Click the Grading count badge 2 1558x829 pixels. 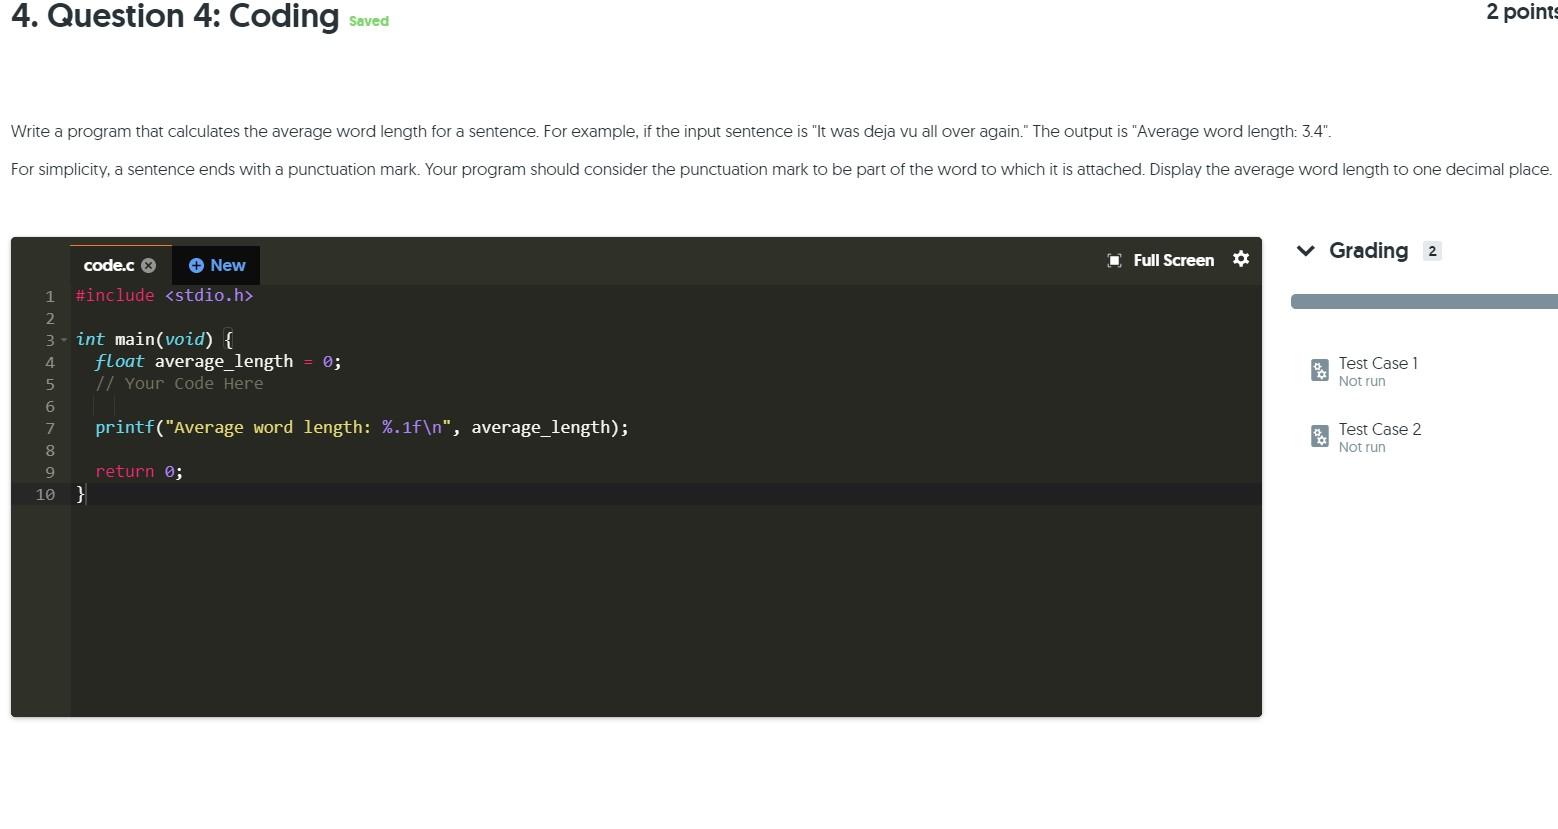click(1432, 251)
